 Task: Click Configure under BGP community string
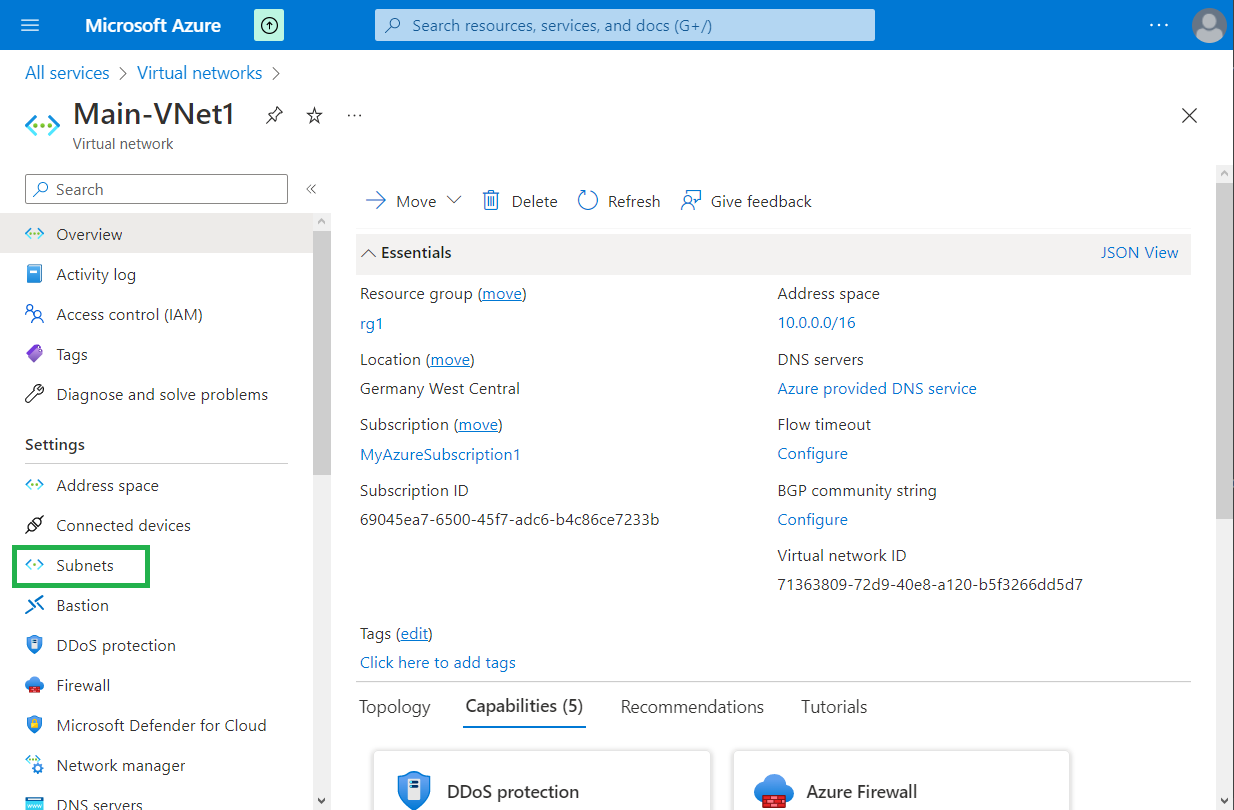click(x=813, y=520)
